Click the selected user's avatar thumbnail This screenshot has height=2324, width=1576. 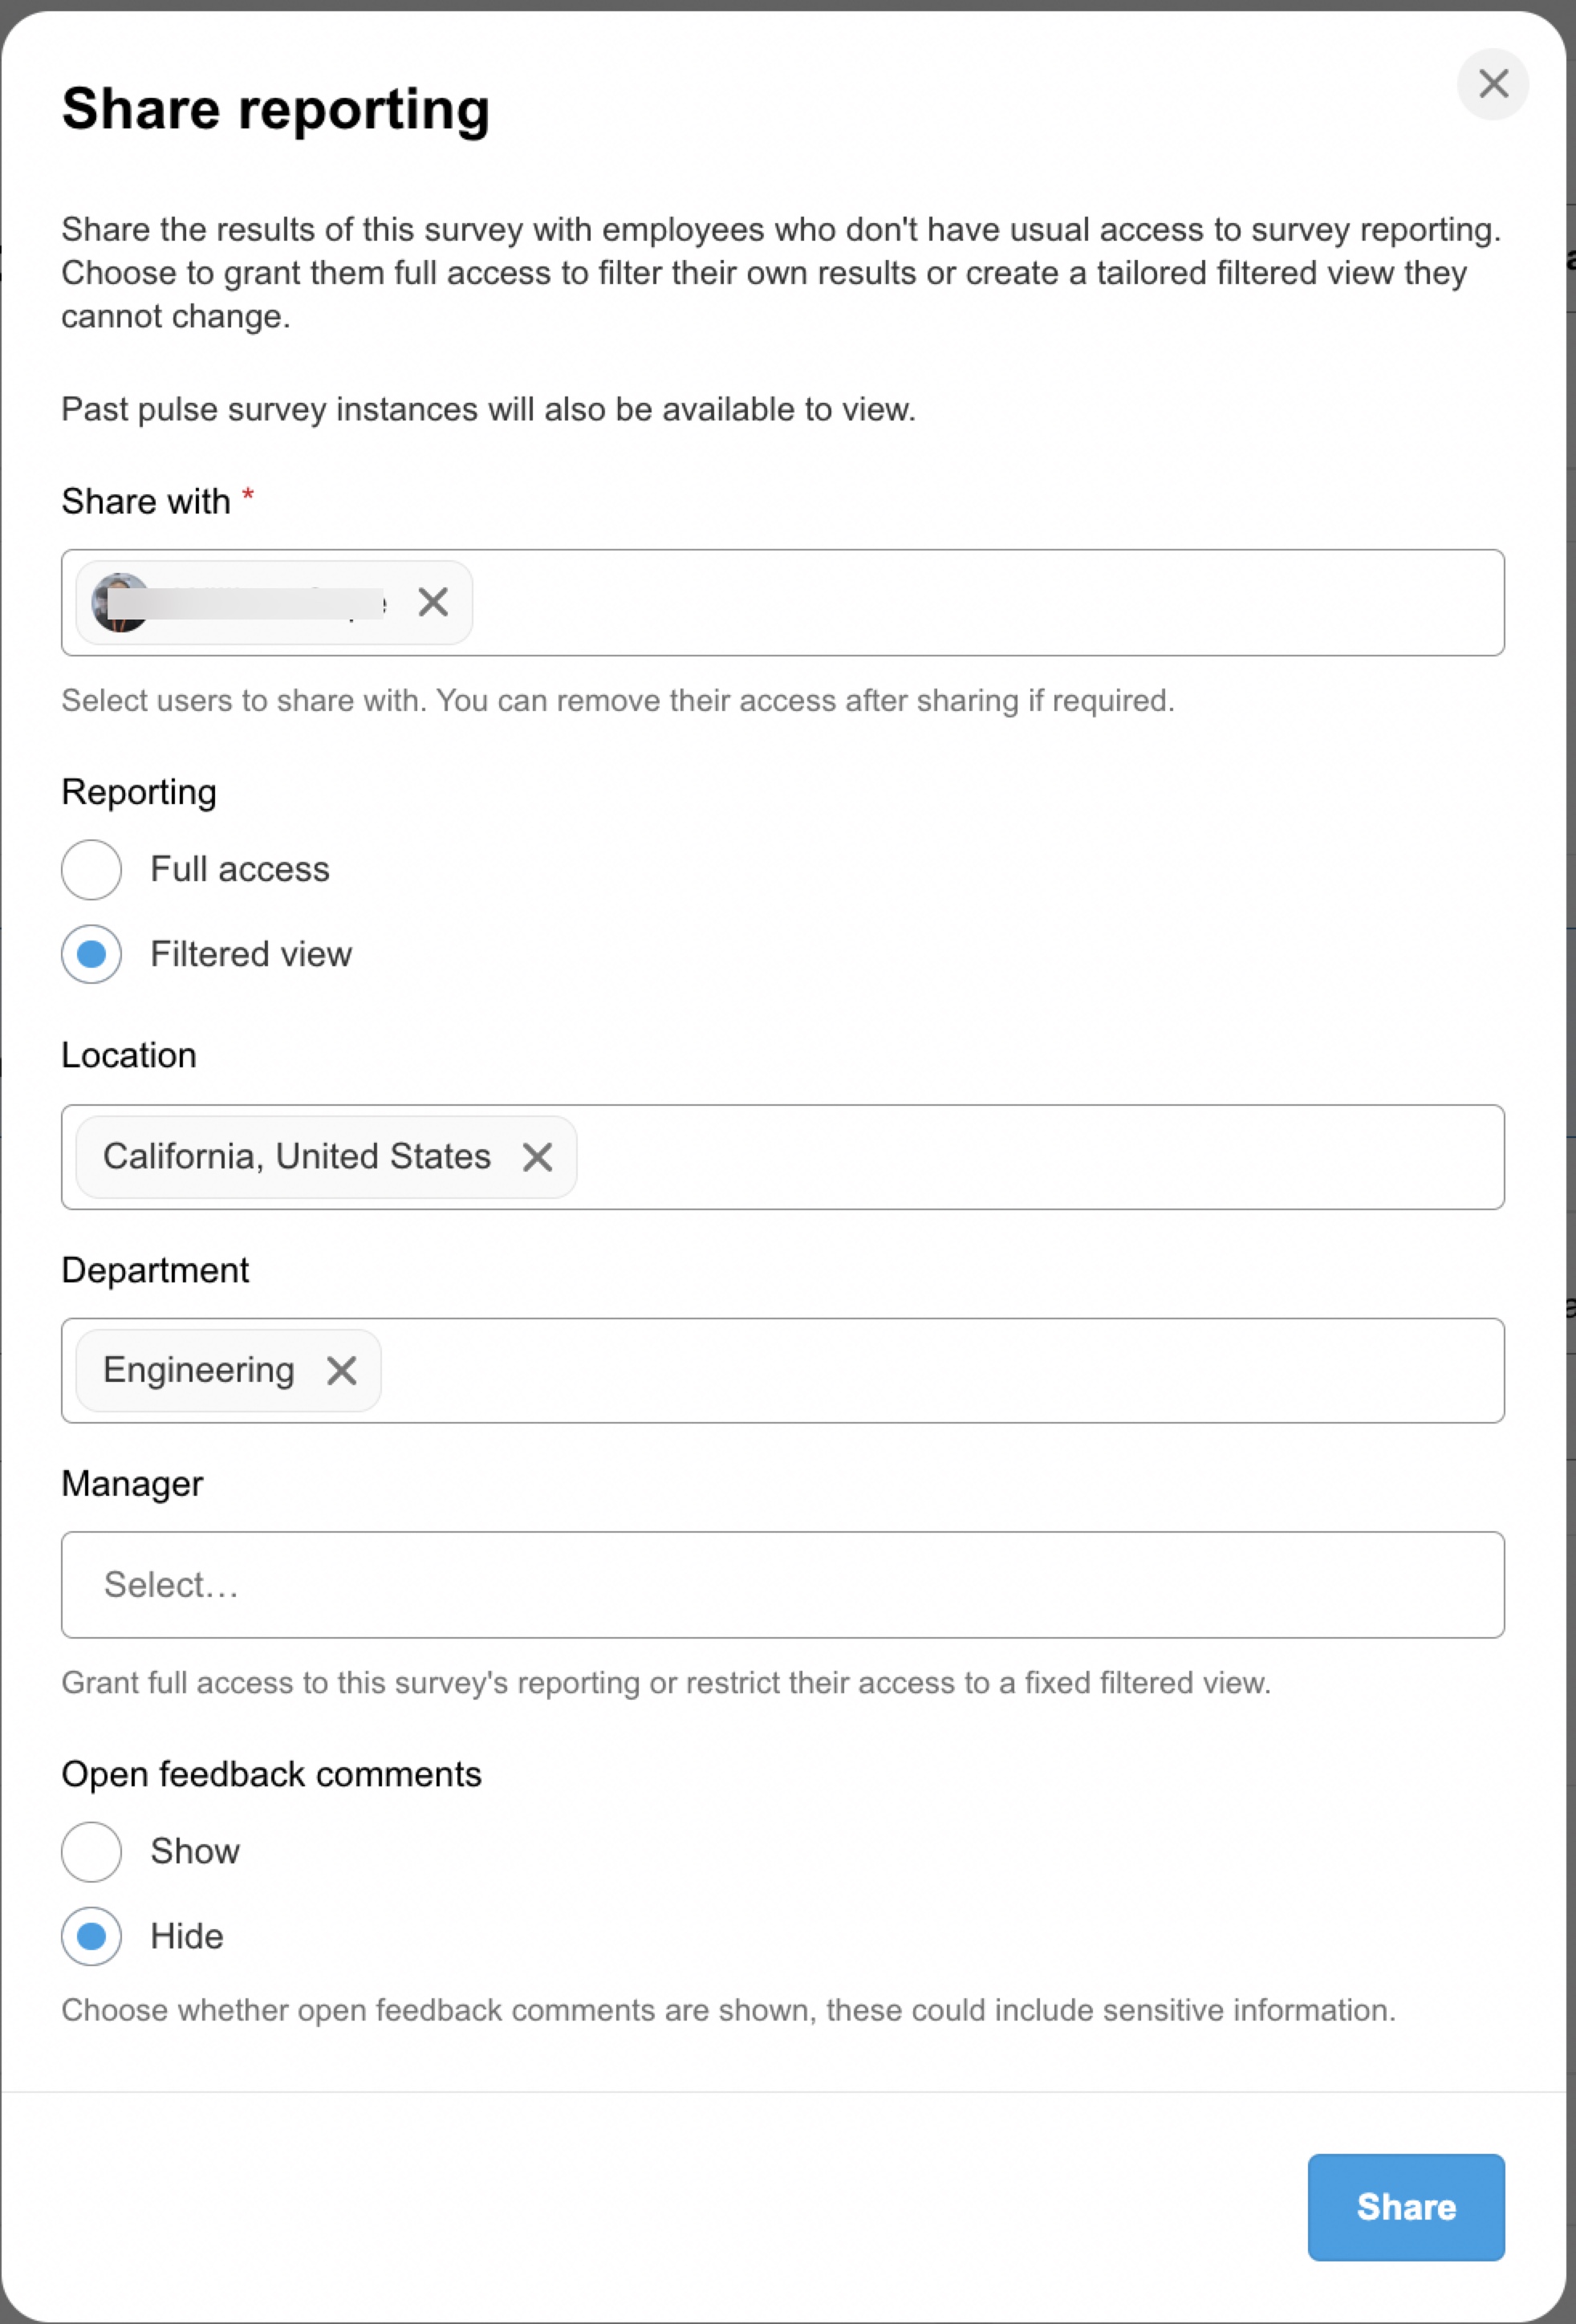tap(118, 602)
